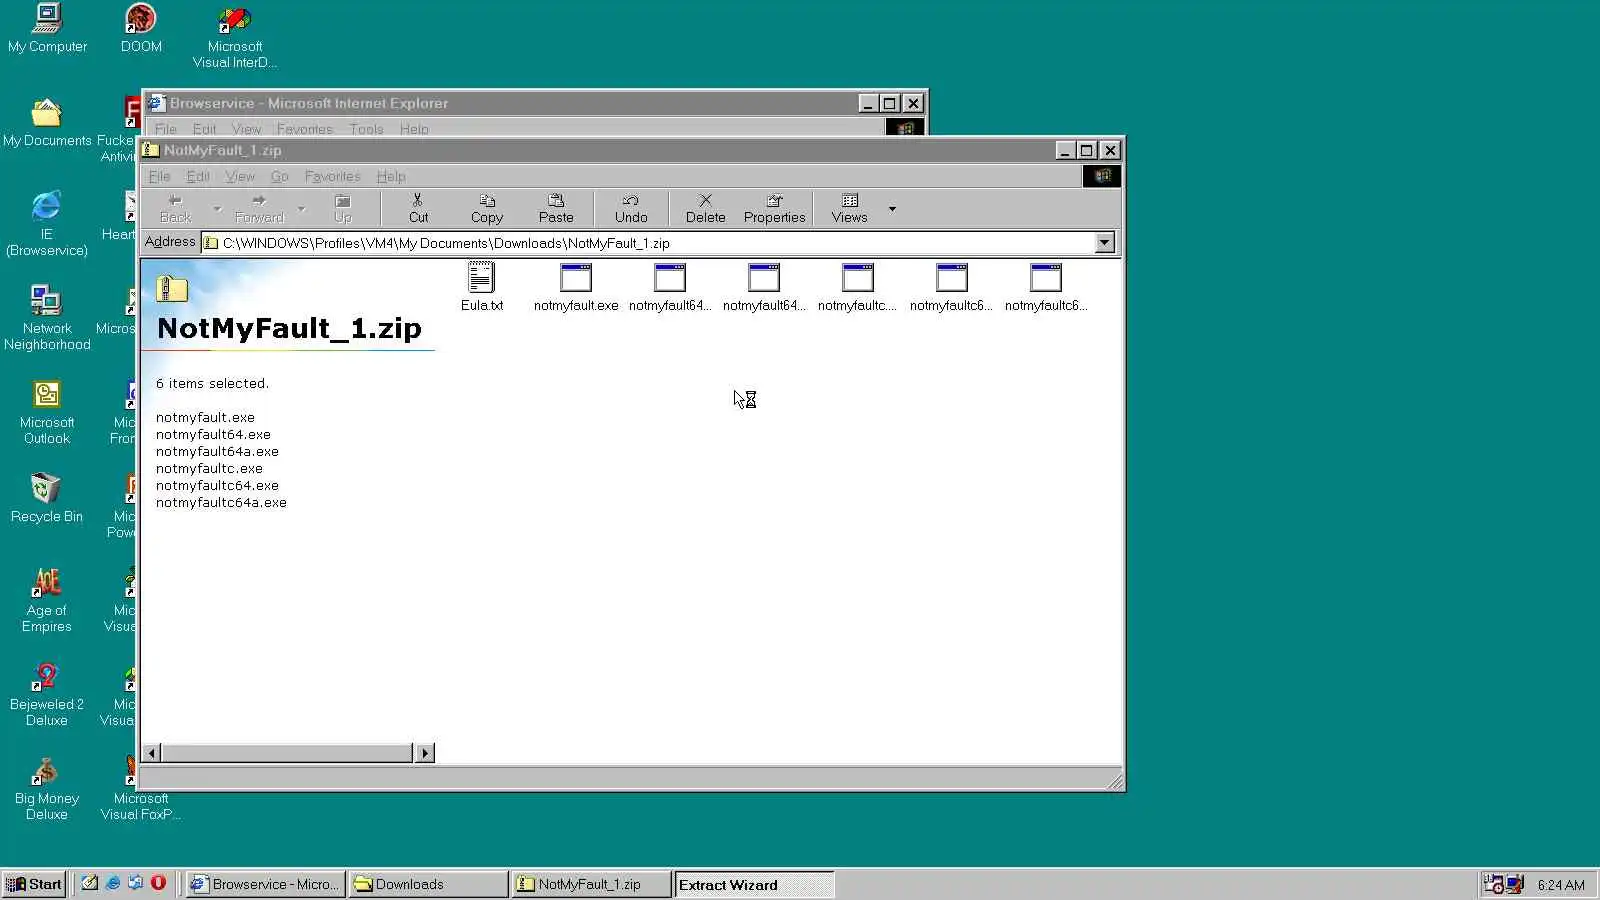Click the Views toolbar icon
Image resolution: width=1600 pixels, height=900 pixels.
[x=849, y=208]
